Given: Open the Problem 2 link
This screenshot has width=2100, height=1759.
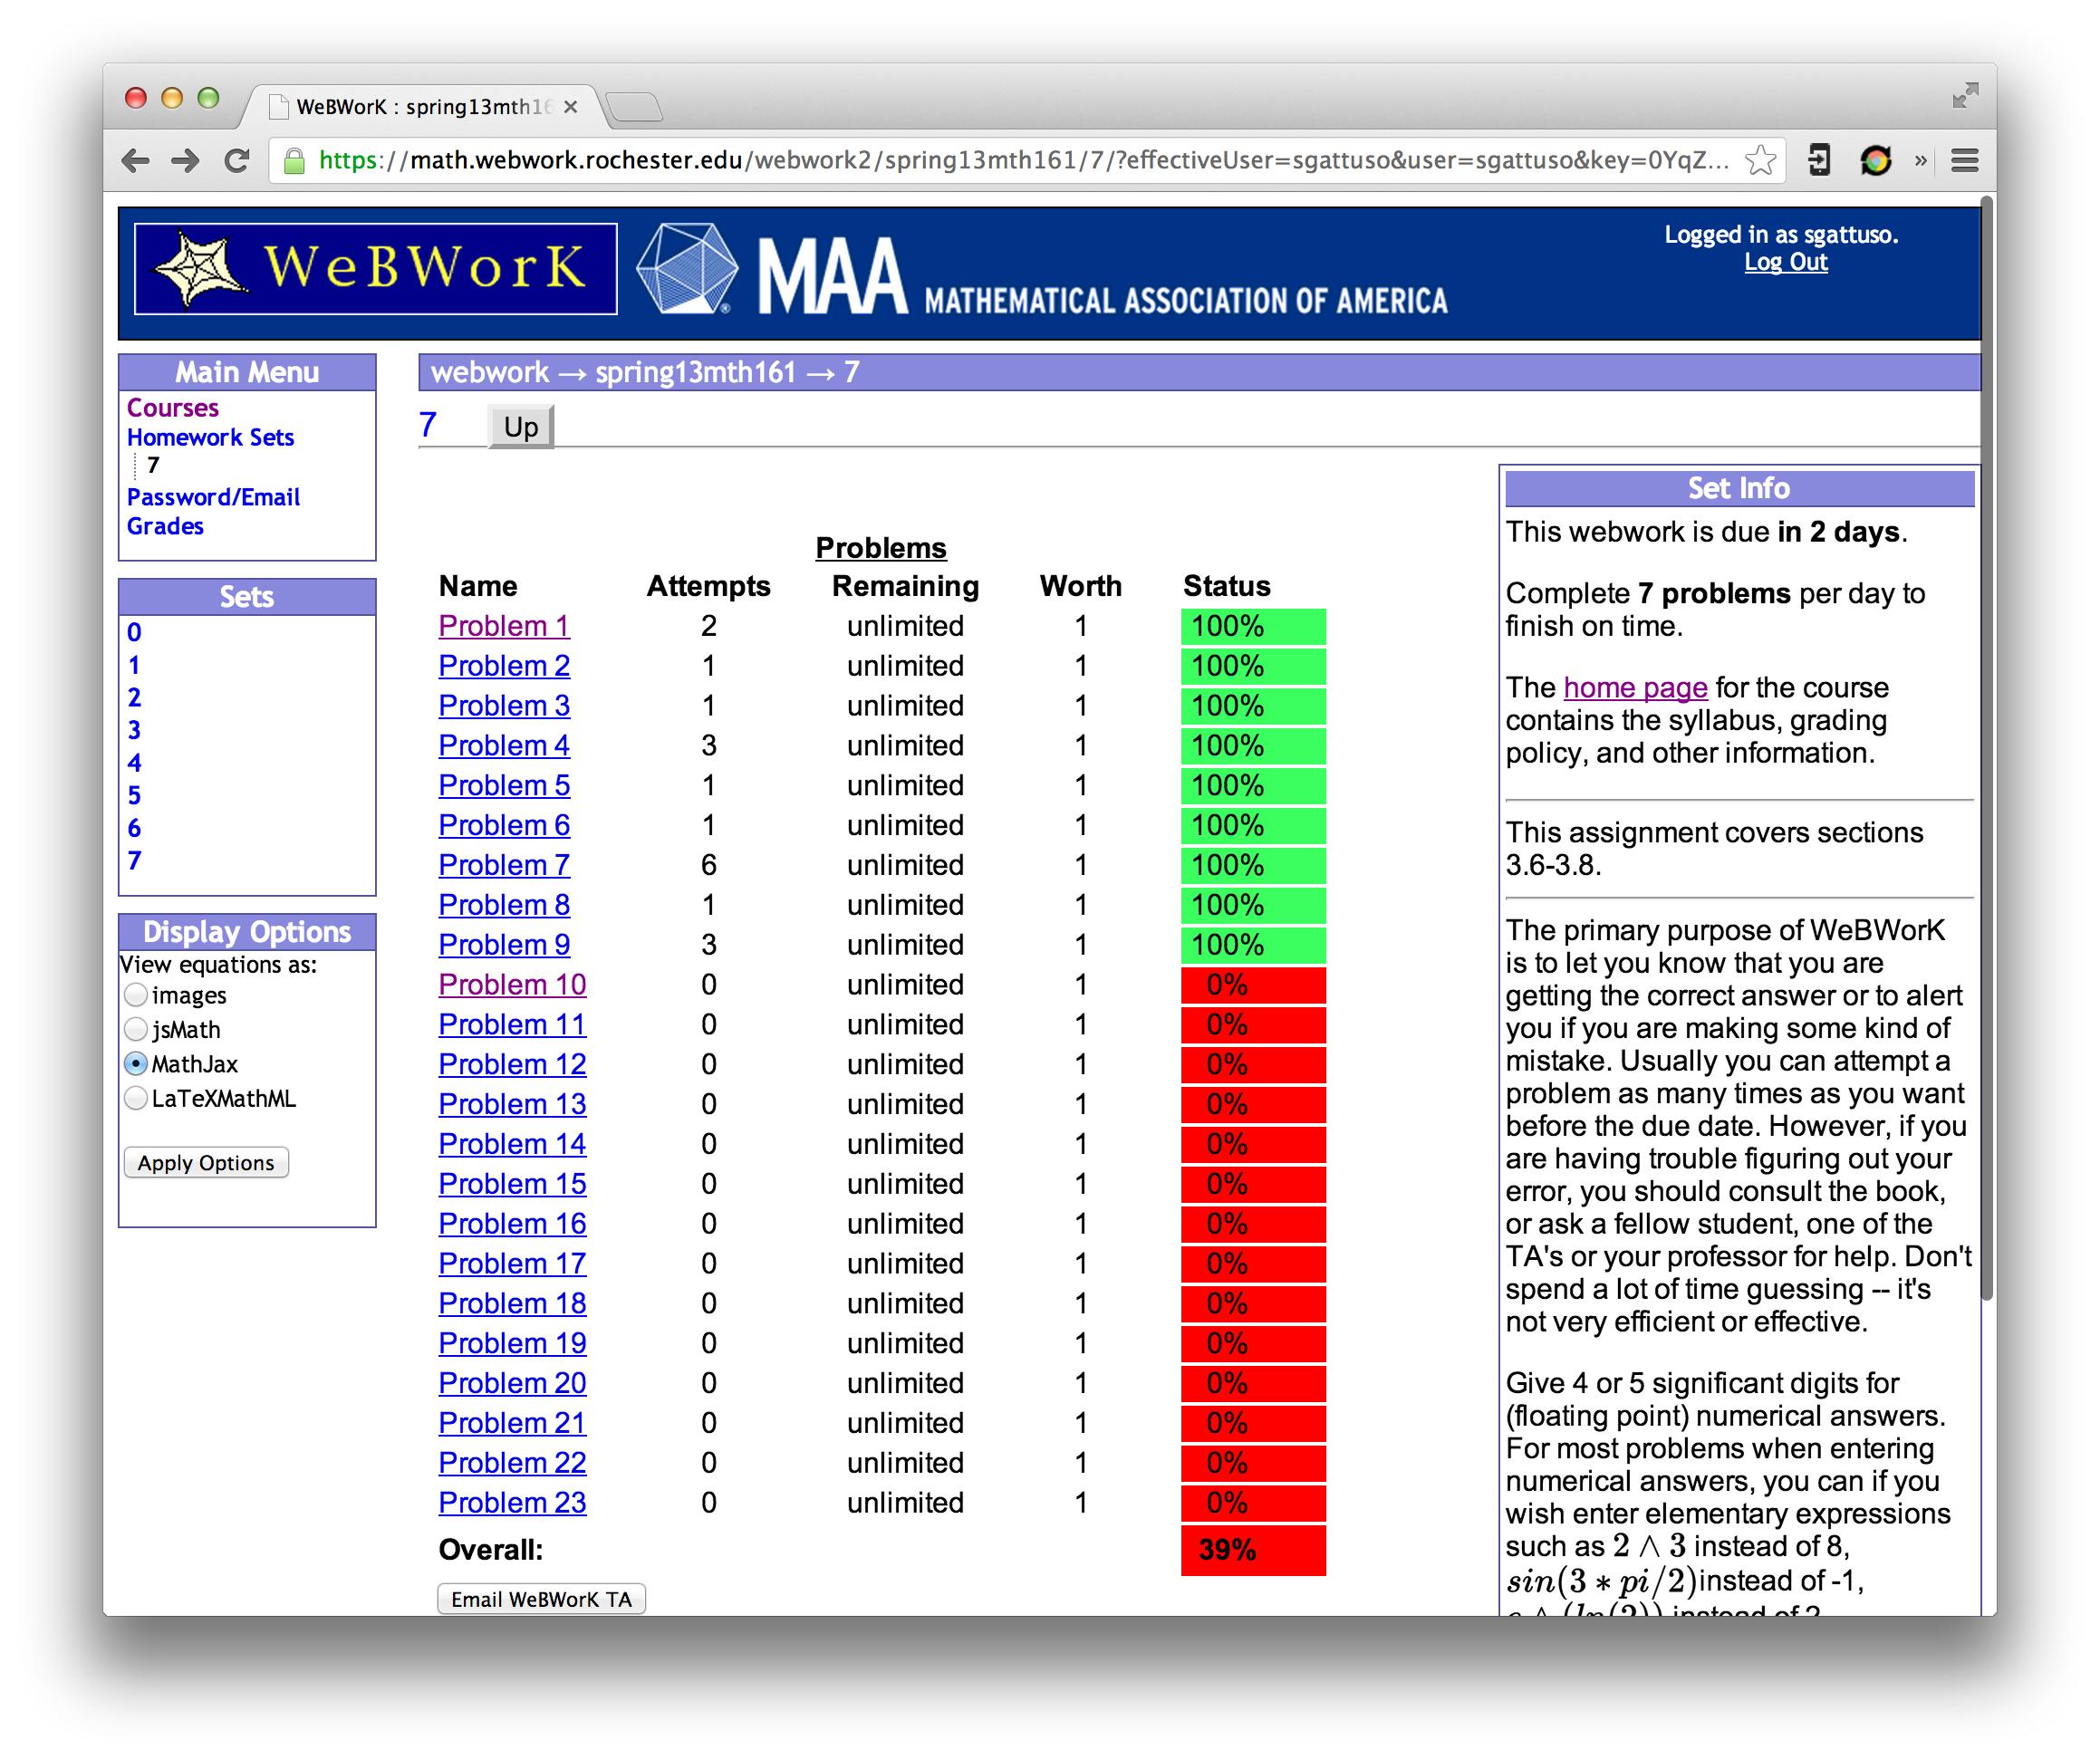Looking at the screenshot, I should tap(504, 666).
